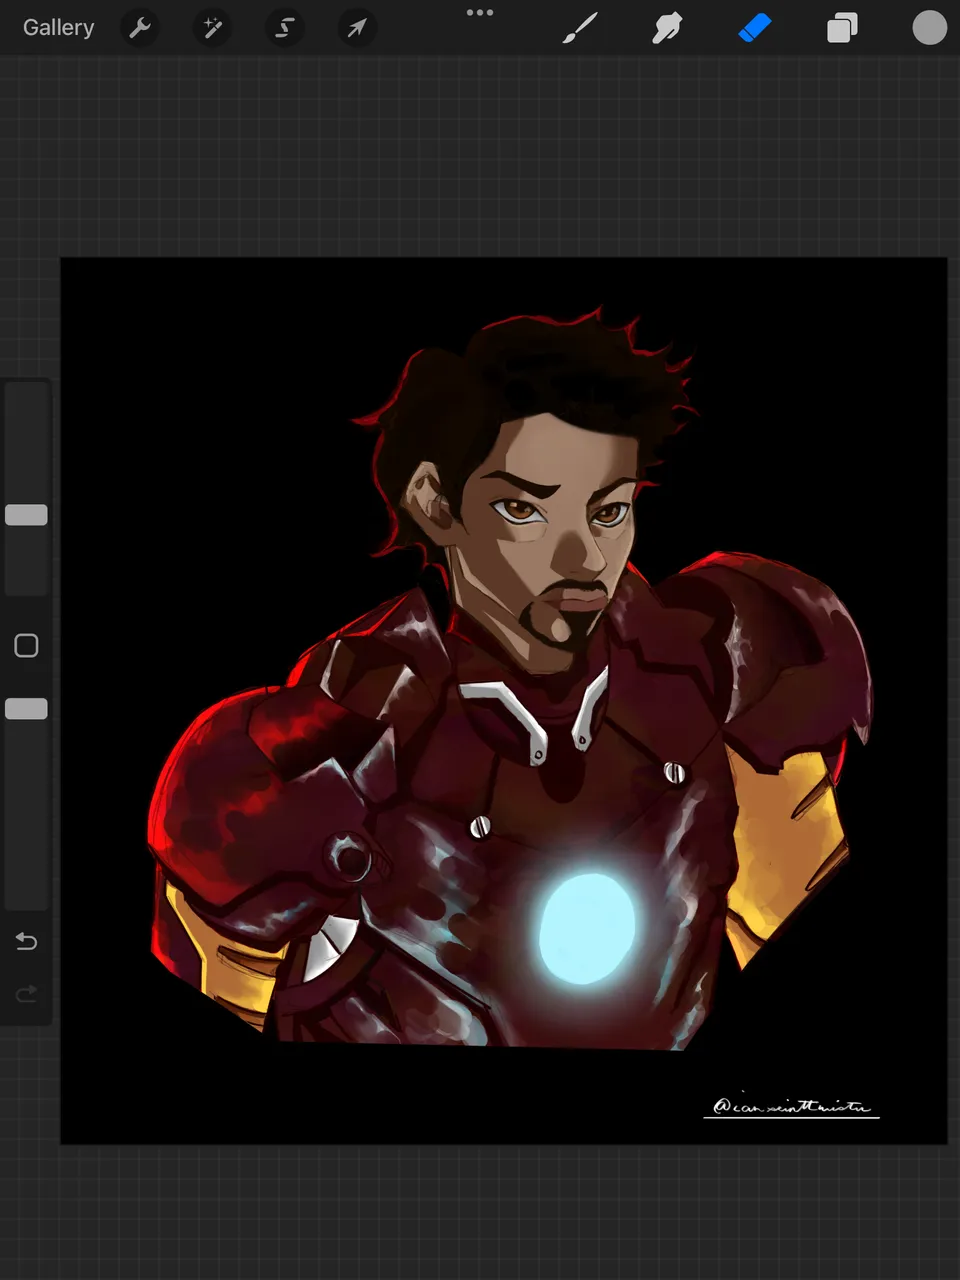Select the Eraser tool

[x=755, y=28]
